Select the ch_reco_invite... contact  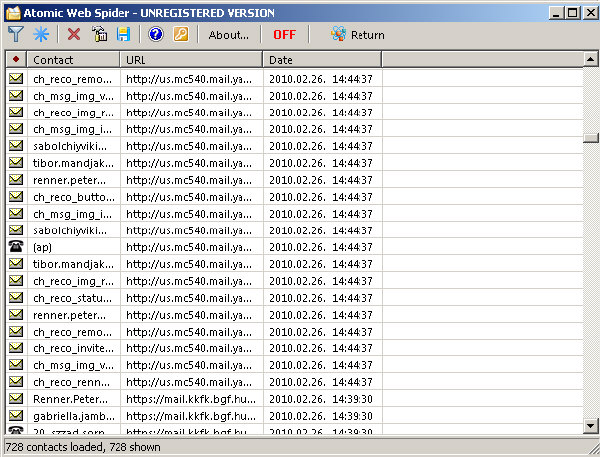coord(73,348)
